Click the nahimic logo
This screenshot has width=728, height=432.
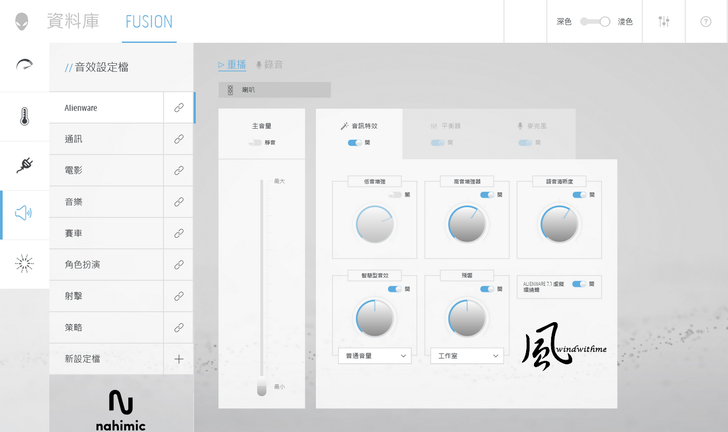coord(121,410)
